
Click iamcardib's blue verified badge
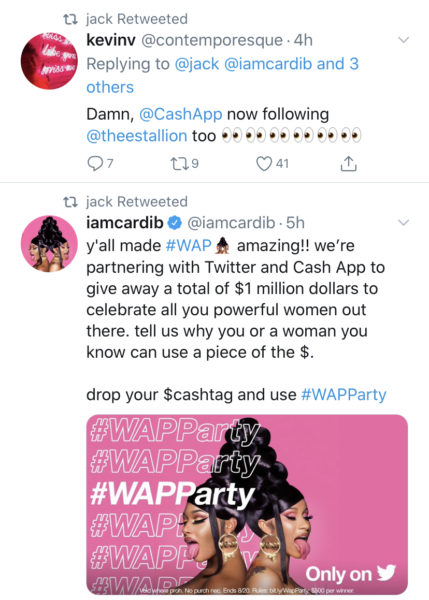pos(175,223)
